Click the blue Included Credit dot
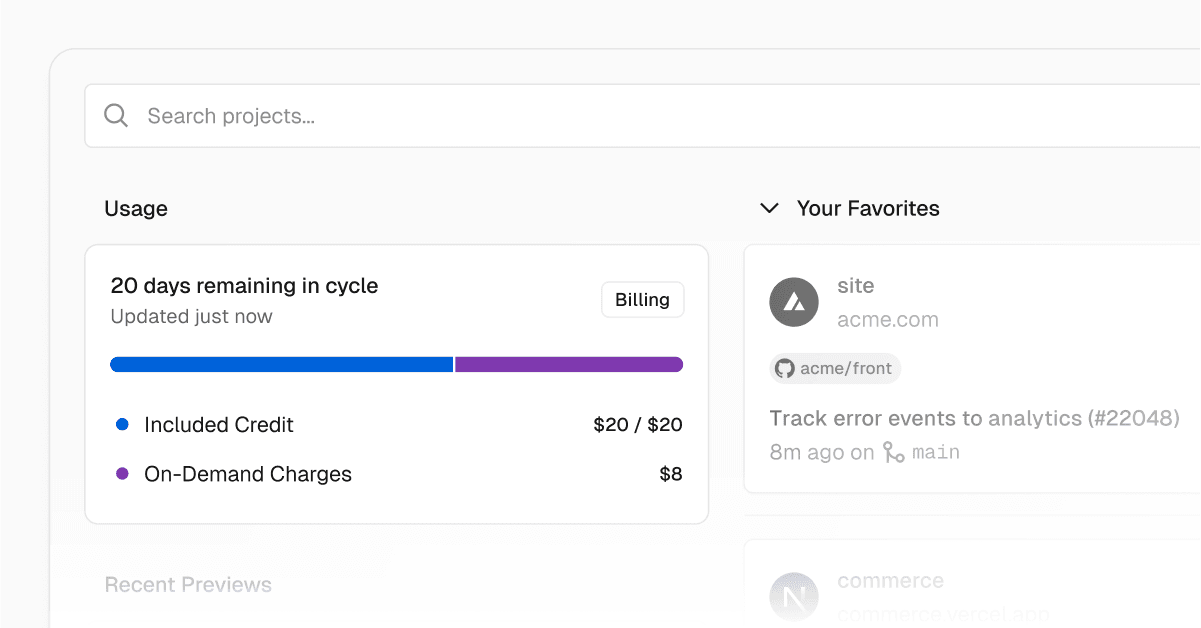 coord(122,425)
